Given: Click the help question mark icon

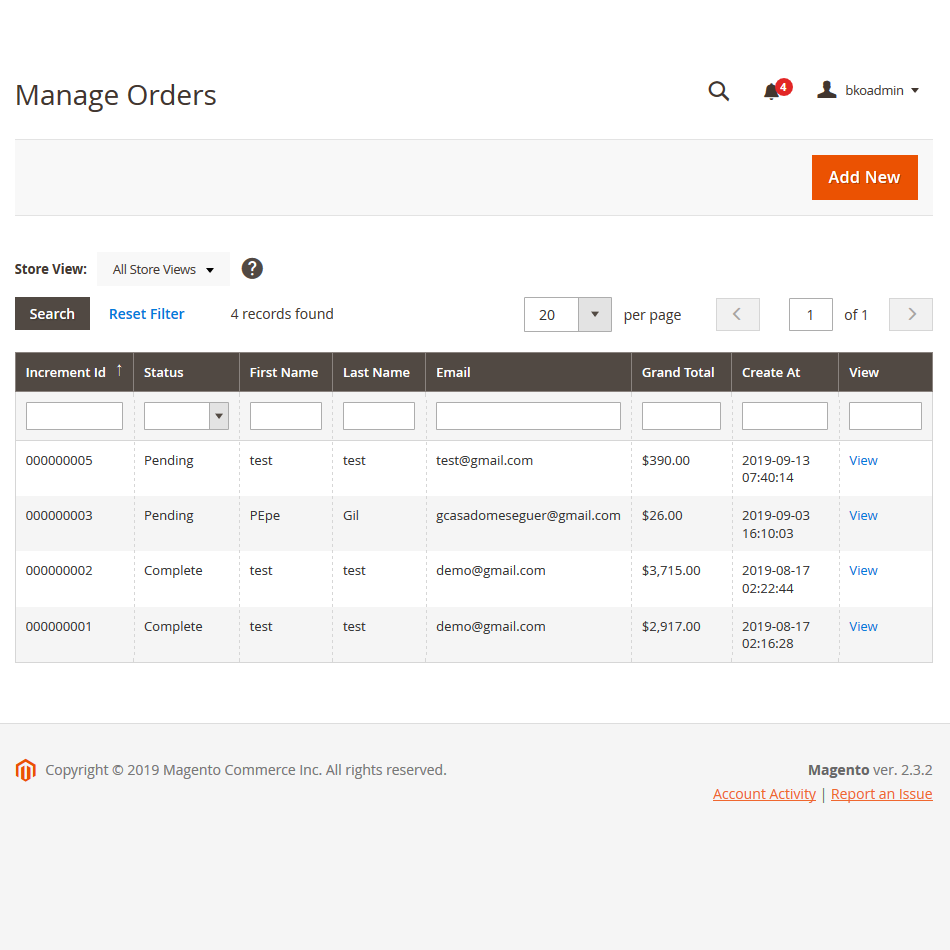Looking at the screenshot, I should pos(252,269).
